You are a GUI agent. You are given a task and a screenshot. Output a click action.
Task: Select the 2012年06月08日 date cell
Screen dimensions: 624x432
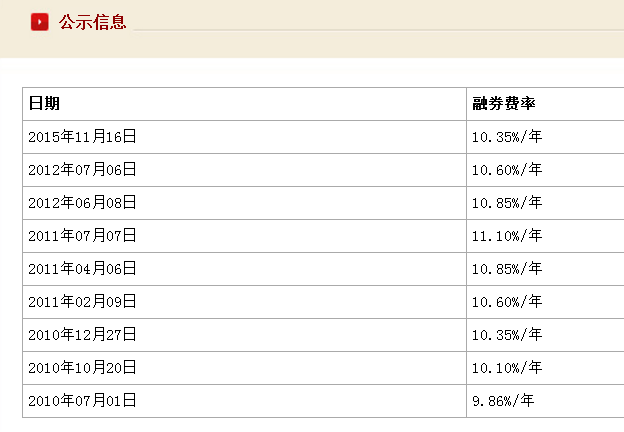[82, 203]
